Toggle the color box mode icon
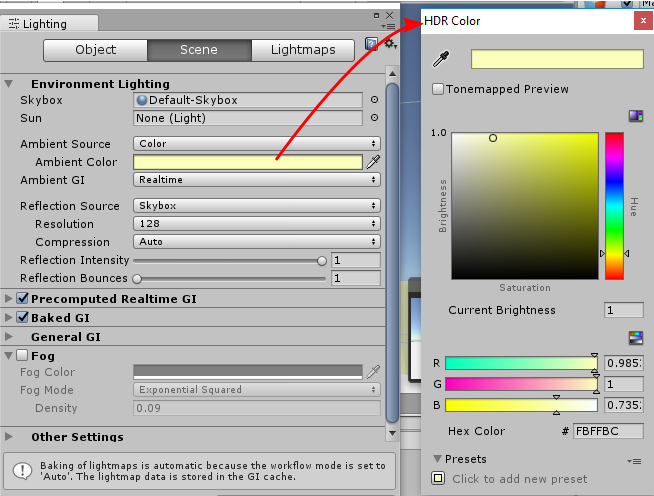 click(x=636, y=116)
